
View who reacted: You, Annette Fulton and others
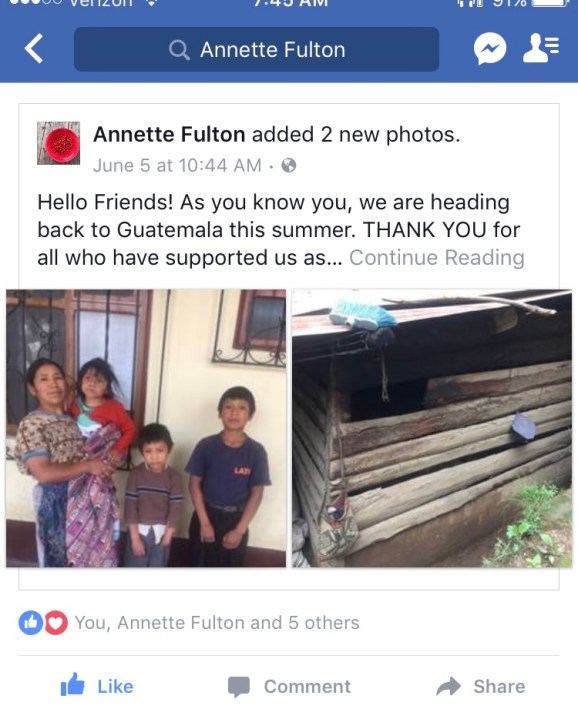pos(217,623)
